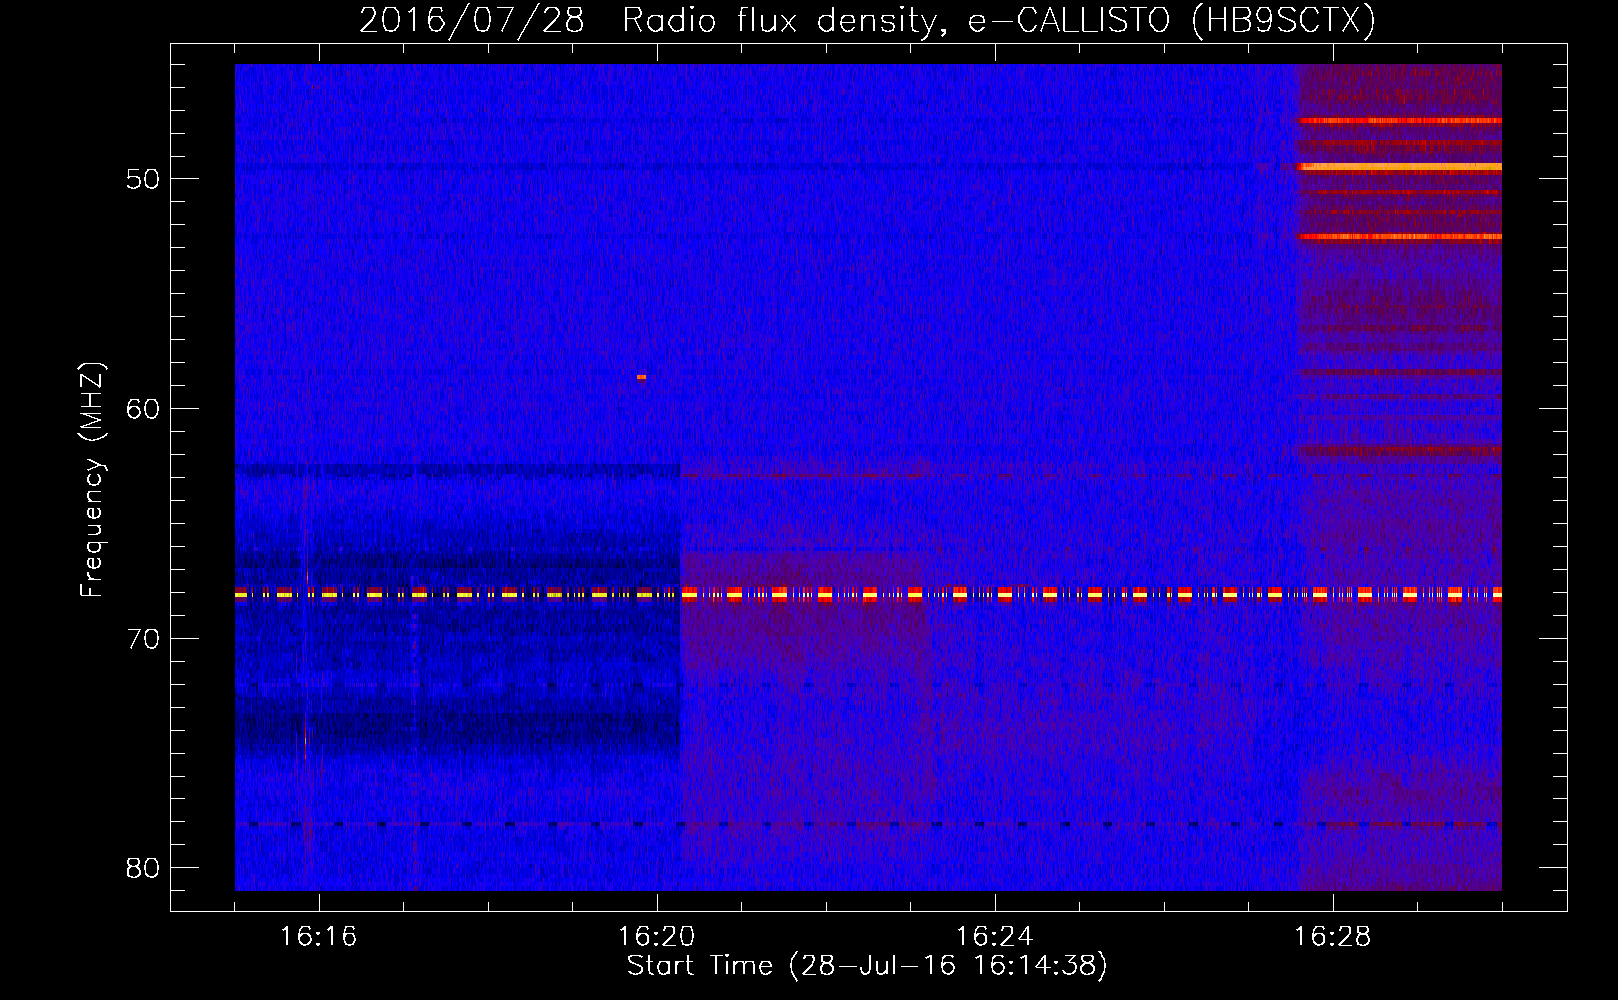
Task: Click the 80 frequency tick label
Action: tap(143, 868)
